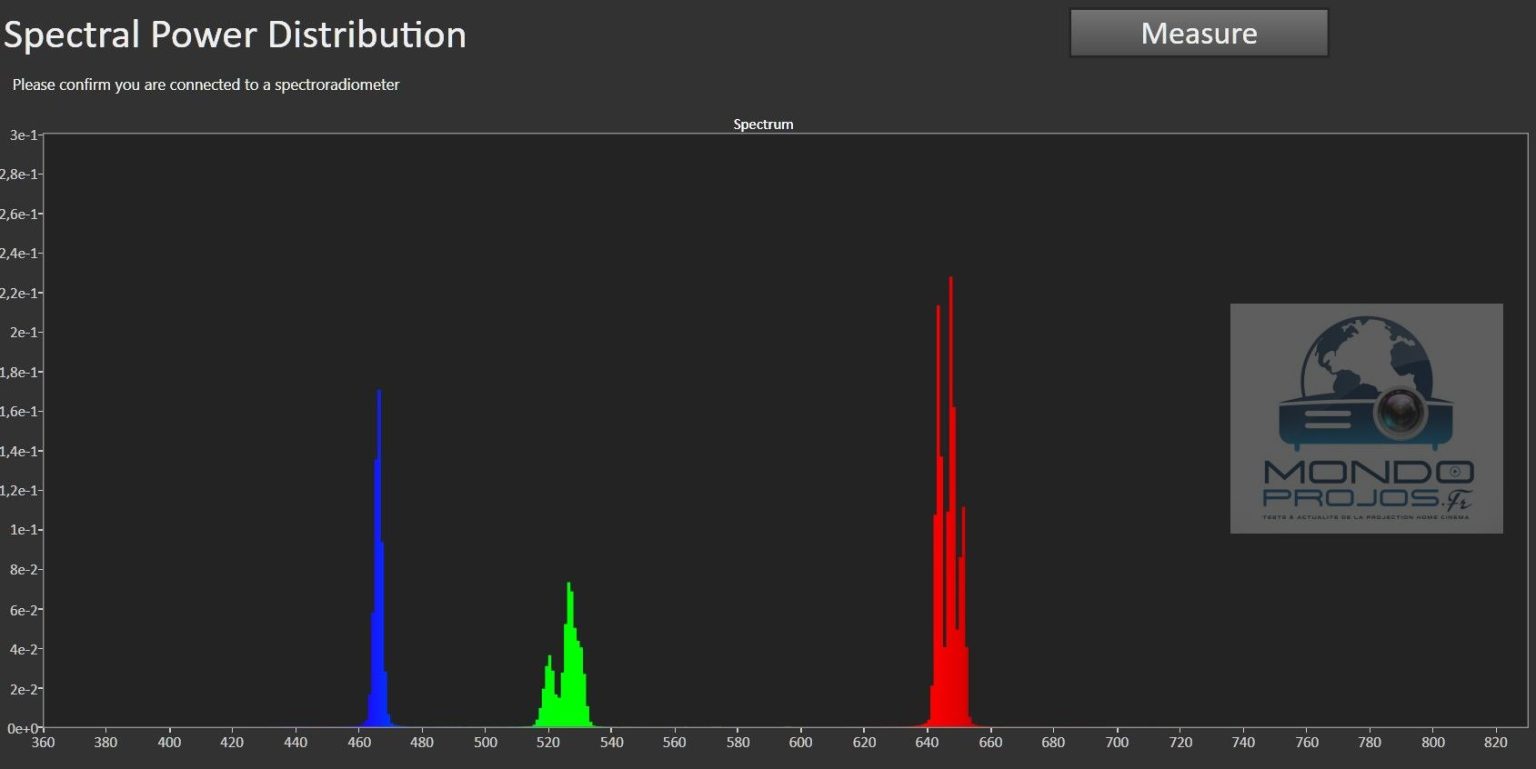Image resolution: width=1536 pixels, height=769 pixels.
Task: Click the 3e-1 label on the vertical axis
Action: [22, 135]
